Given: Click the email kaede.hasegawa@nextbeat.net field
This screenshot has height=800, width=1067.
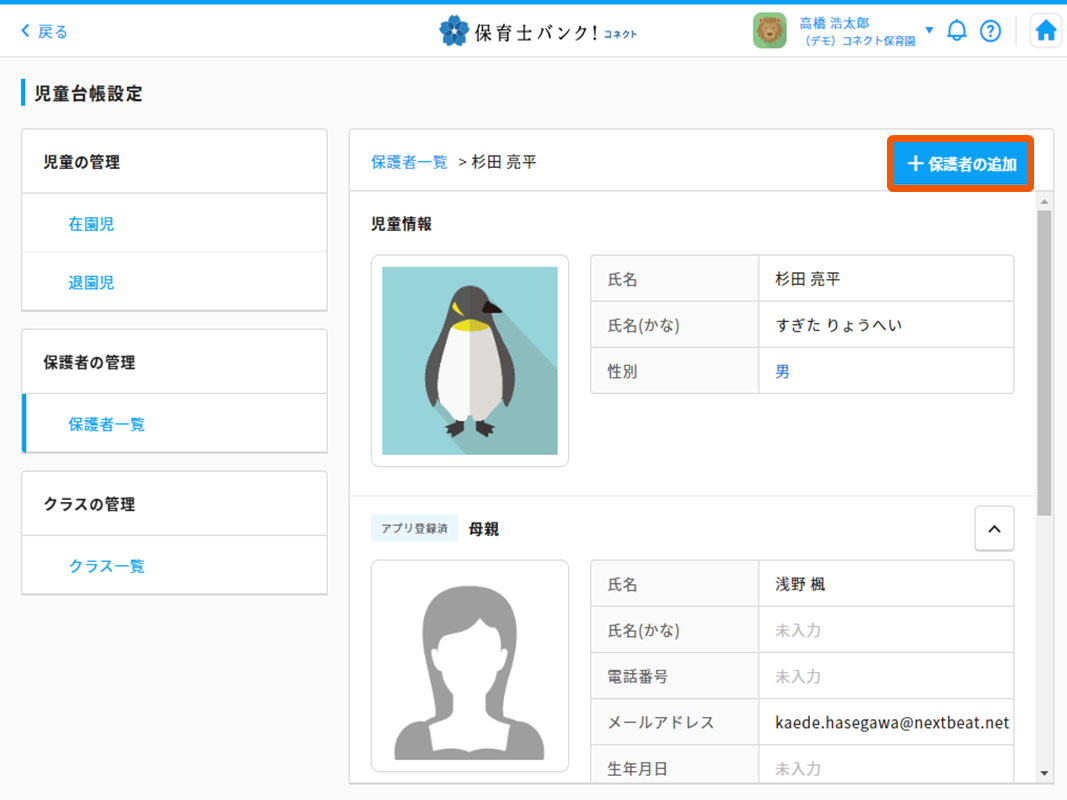Looking at the screenshot, I should tap(892, 722).
